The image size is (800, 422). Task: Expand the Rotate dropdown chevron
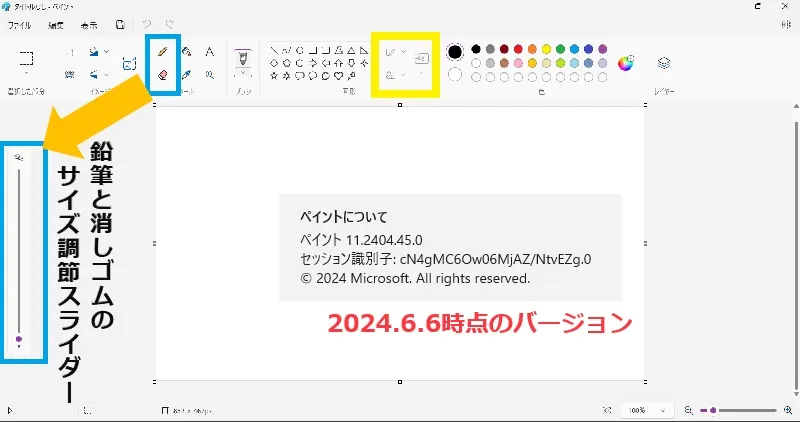pos(106,52)
